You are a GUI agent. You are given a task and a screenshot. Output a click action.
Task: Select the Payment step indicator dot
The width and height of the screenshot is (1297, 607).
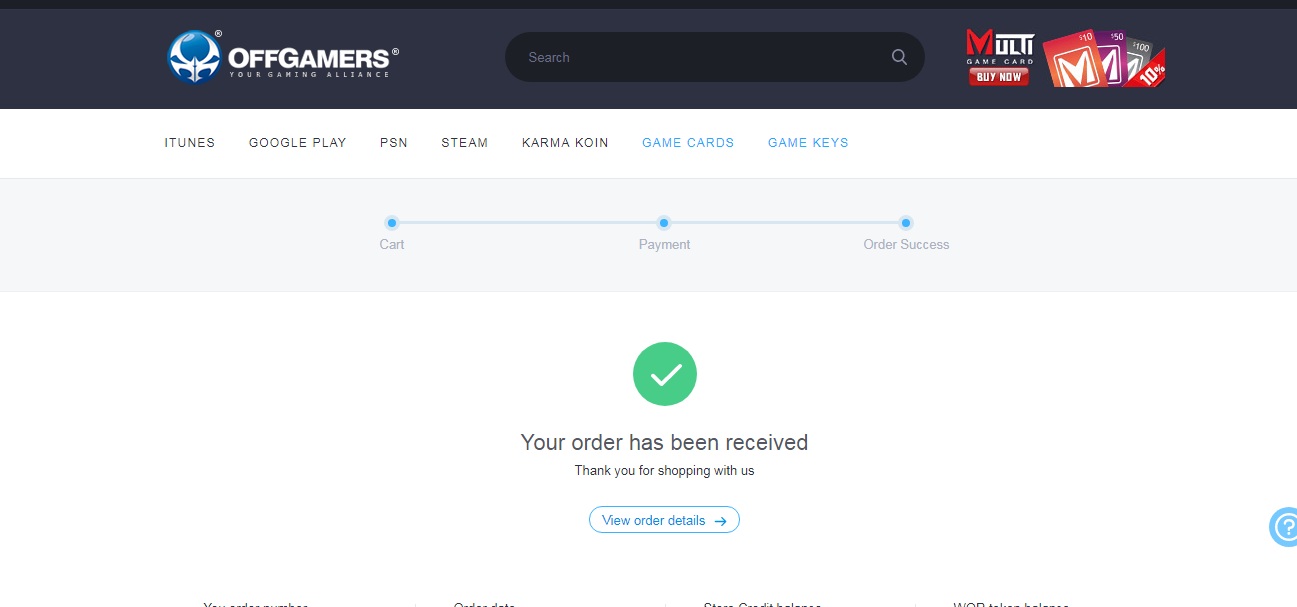[x=663, y=223]
